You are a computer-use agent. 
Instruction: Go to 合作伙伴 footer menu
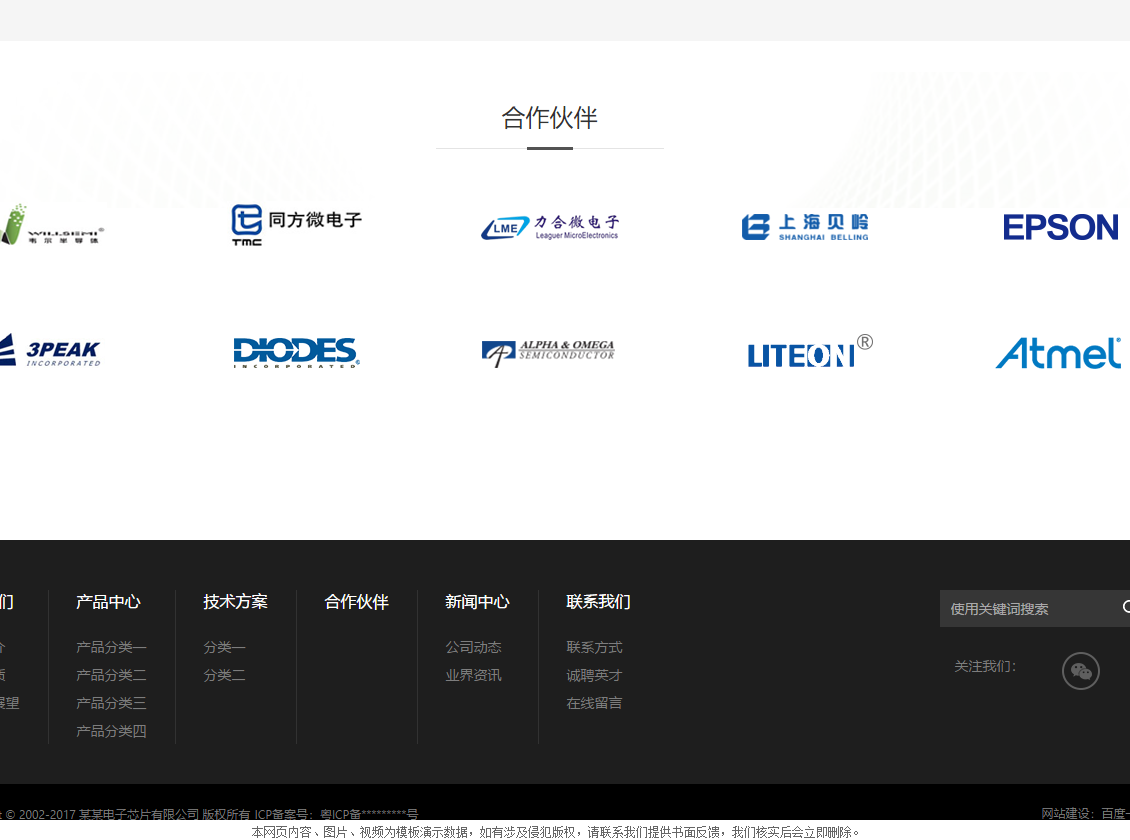tap(356, 602)
